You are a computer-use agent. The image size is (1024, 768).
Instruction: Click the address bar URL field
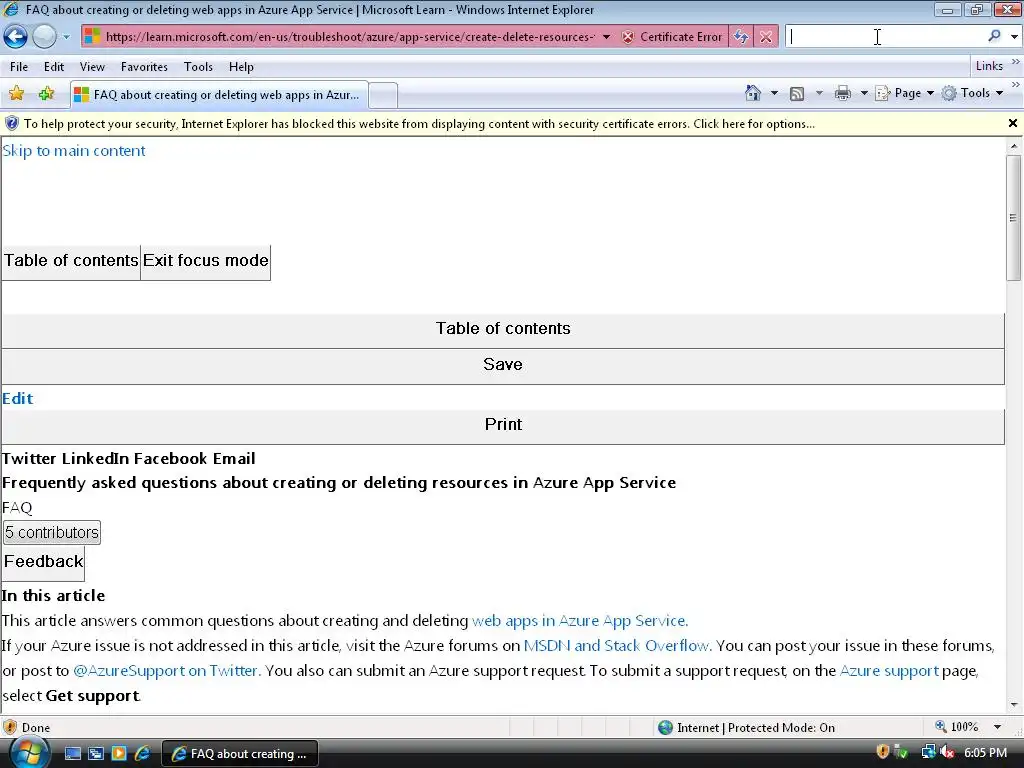click(349, 37)
